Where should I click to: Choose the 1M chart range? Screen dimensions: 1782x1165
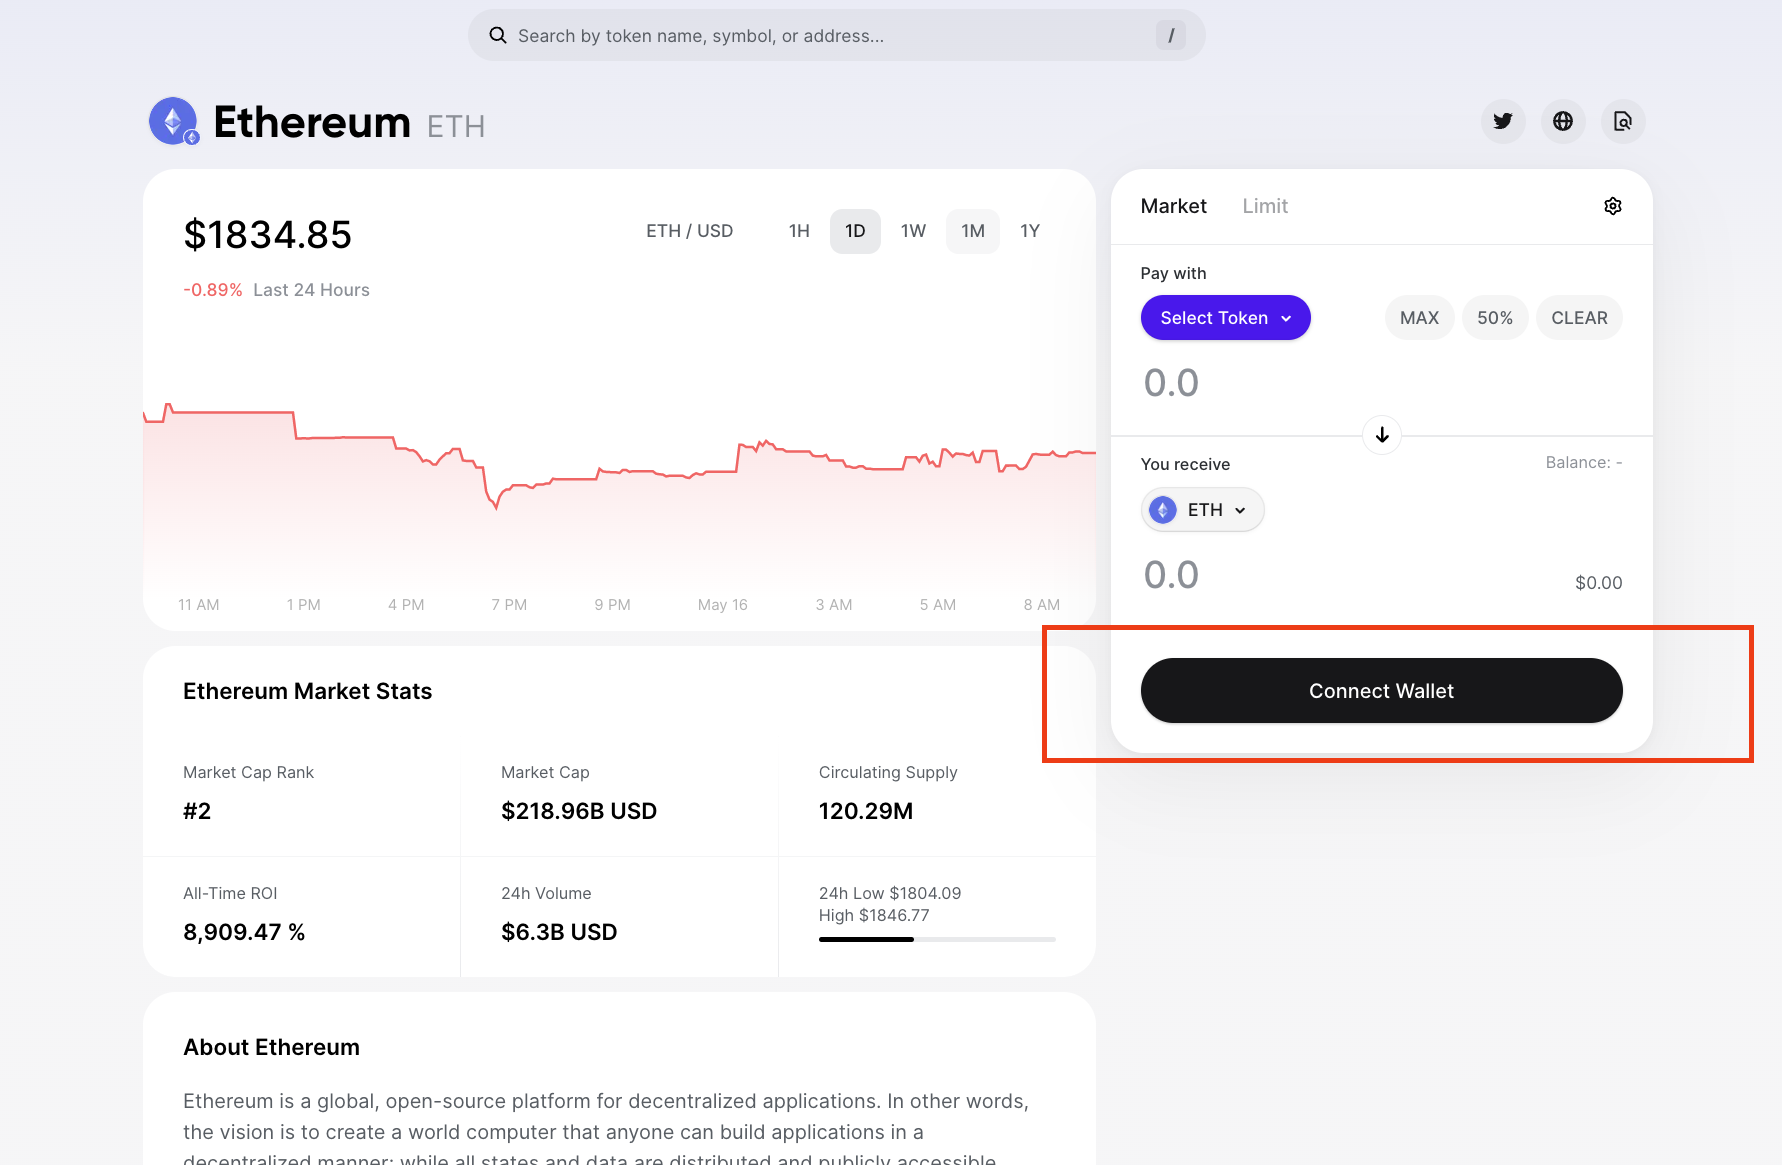[x=972, y=231]
